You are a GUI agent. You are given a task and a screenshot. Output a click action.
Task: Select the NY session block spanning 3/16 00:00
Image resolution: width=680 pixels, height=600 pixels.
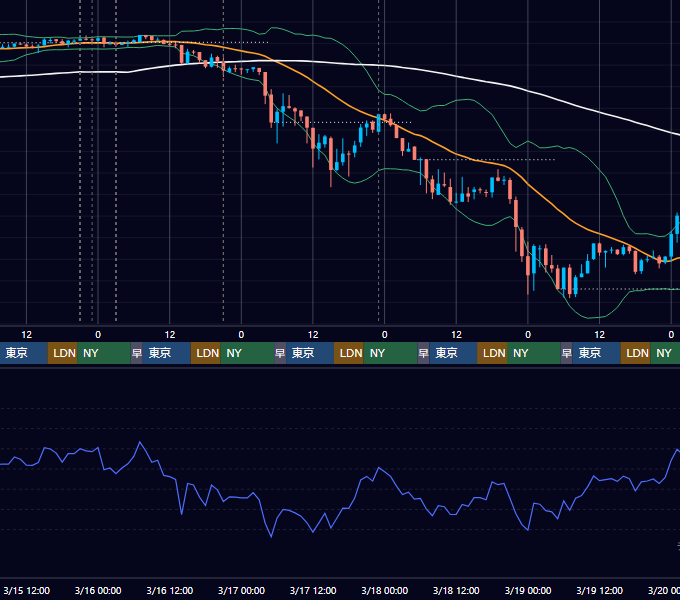104,353
